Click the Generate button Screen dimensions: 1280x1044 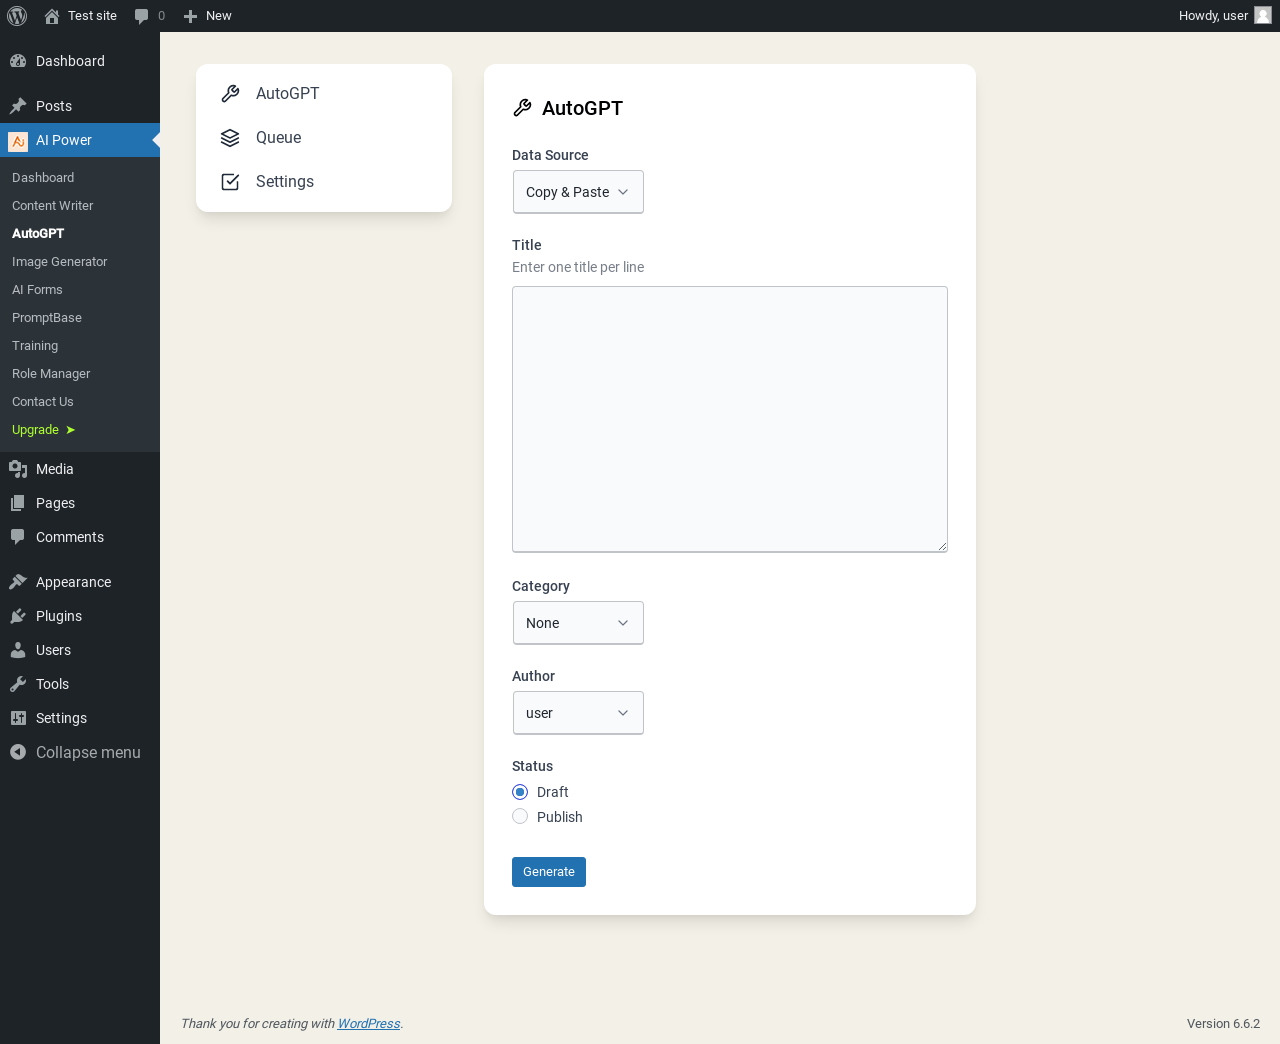point(549,872)
